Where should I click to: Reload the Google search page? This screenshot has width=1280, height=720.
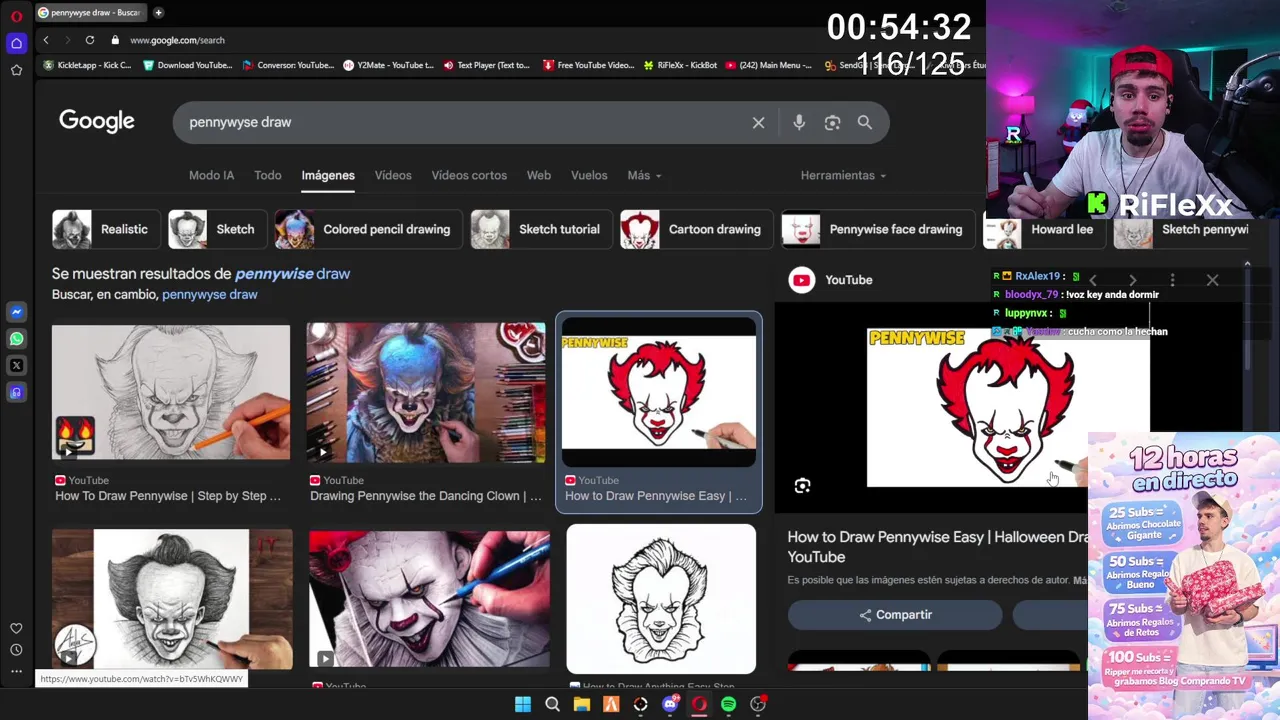tap(90, 40)
